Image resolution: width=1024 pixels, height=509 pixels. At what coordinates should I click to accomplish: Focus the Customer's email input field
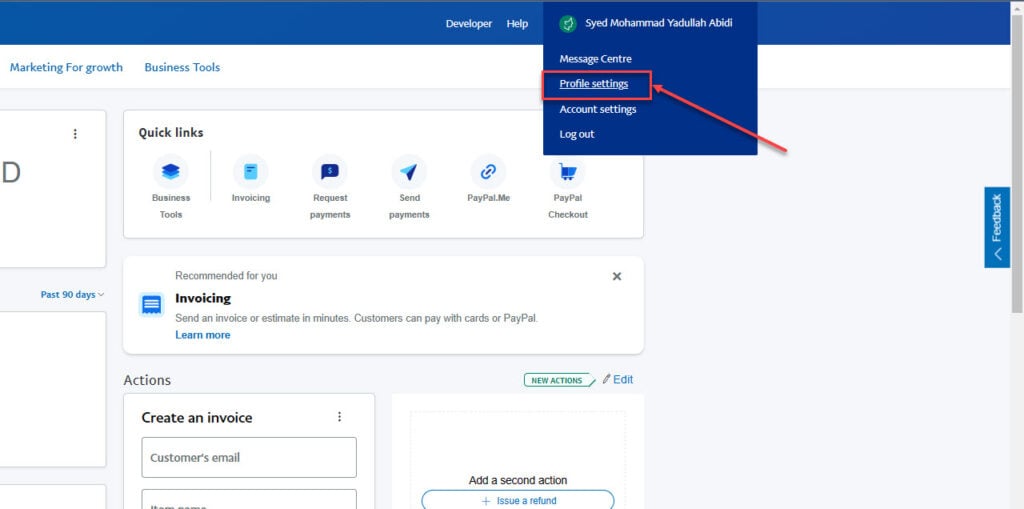[x=249, y=457]
